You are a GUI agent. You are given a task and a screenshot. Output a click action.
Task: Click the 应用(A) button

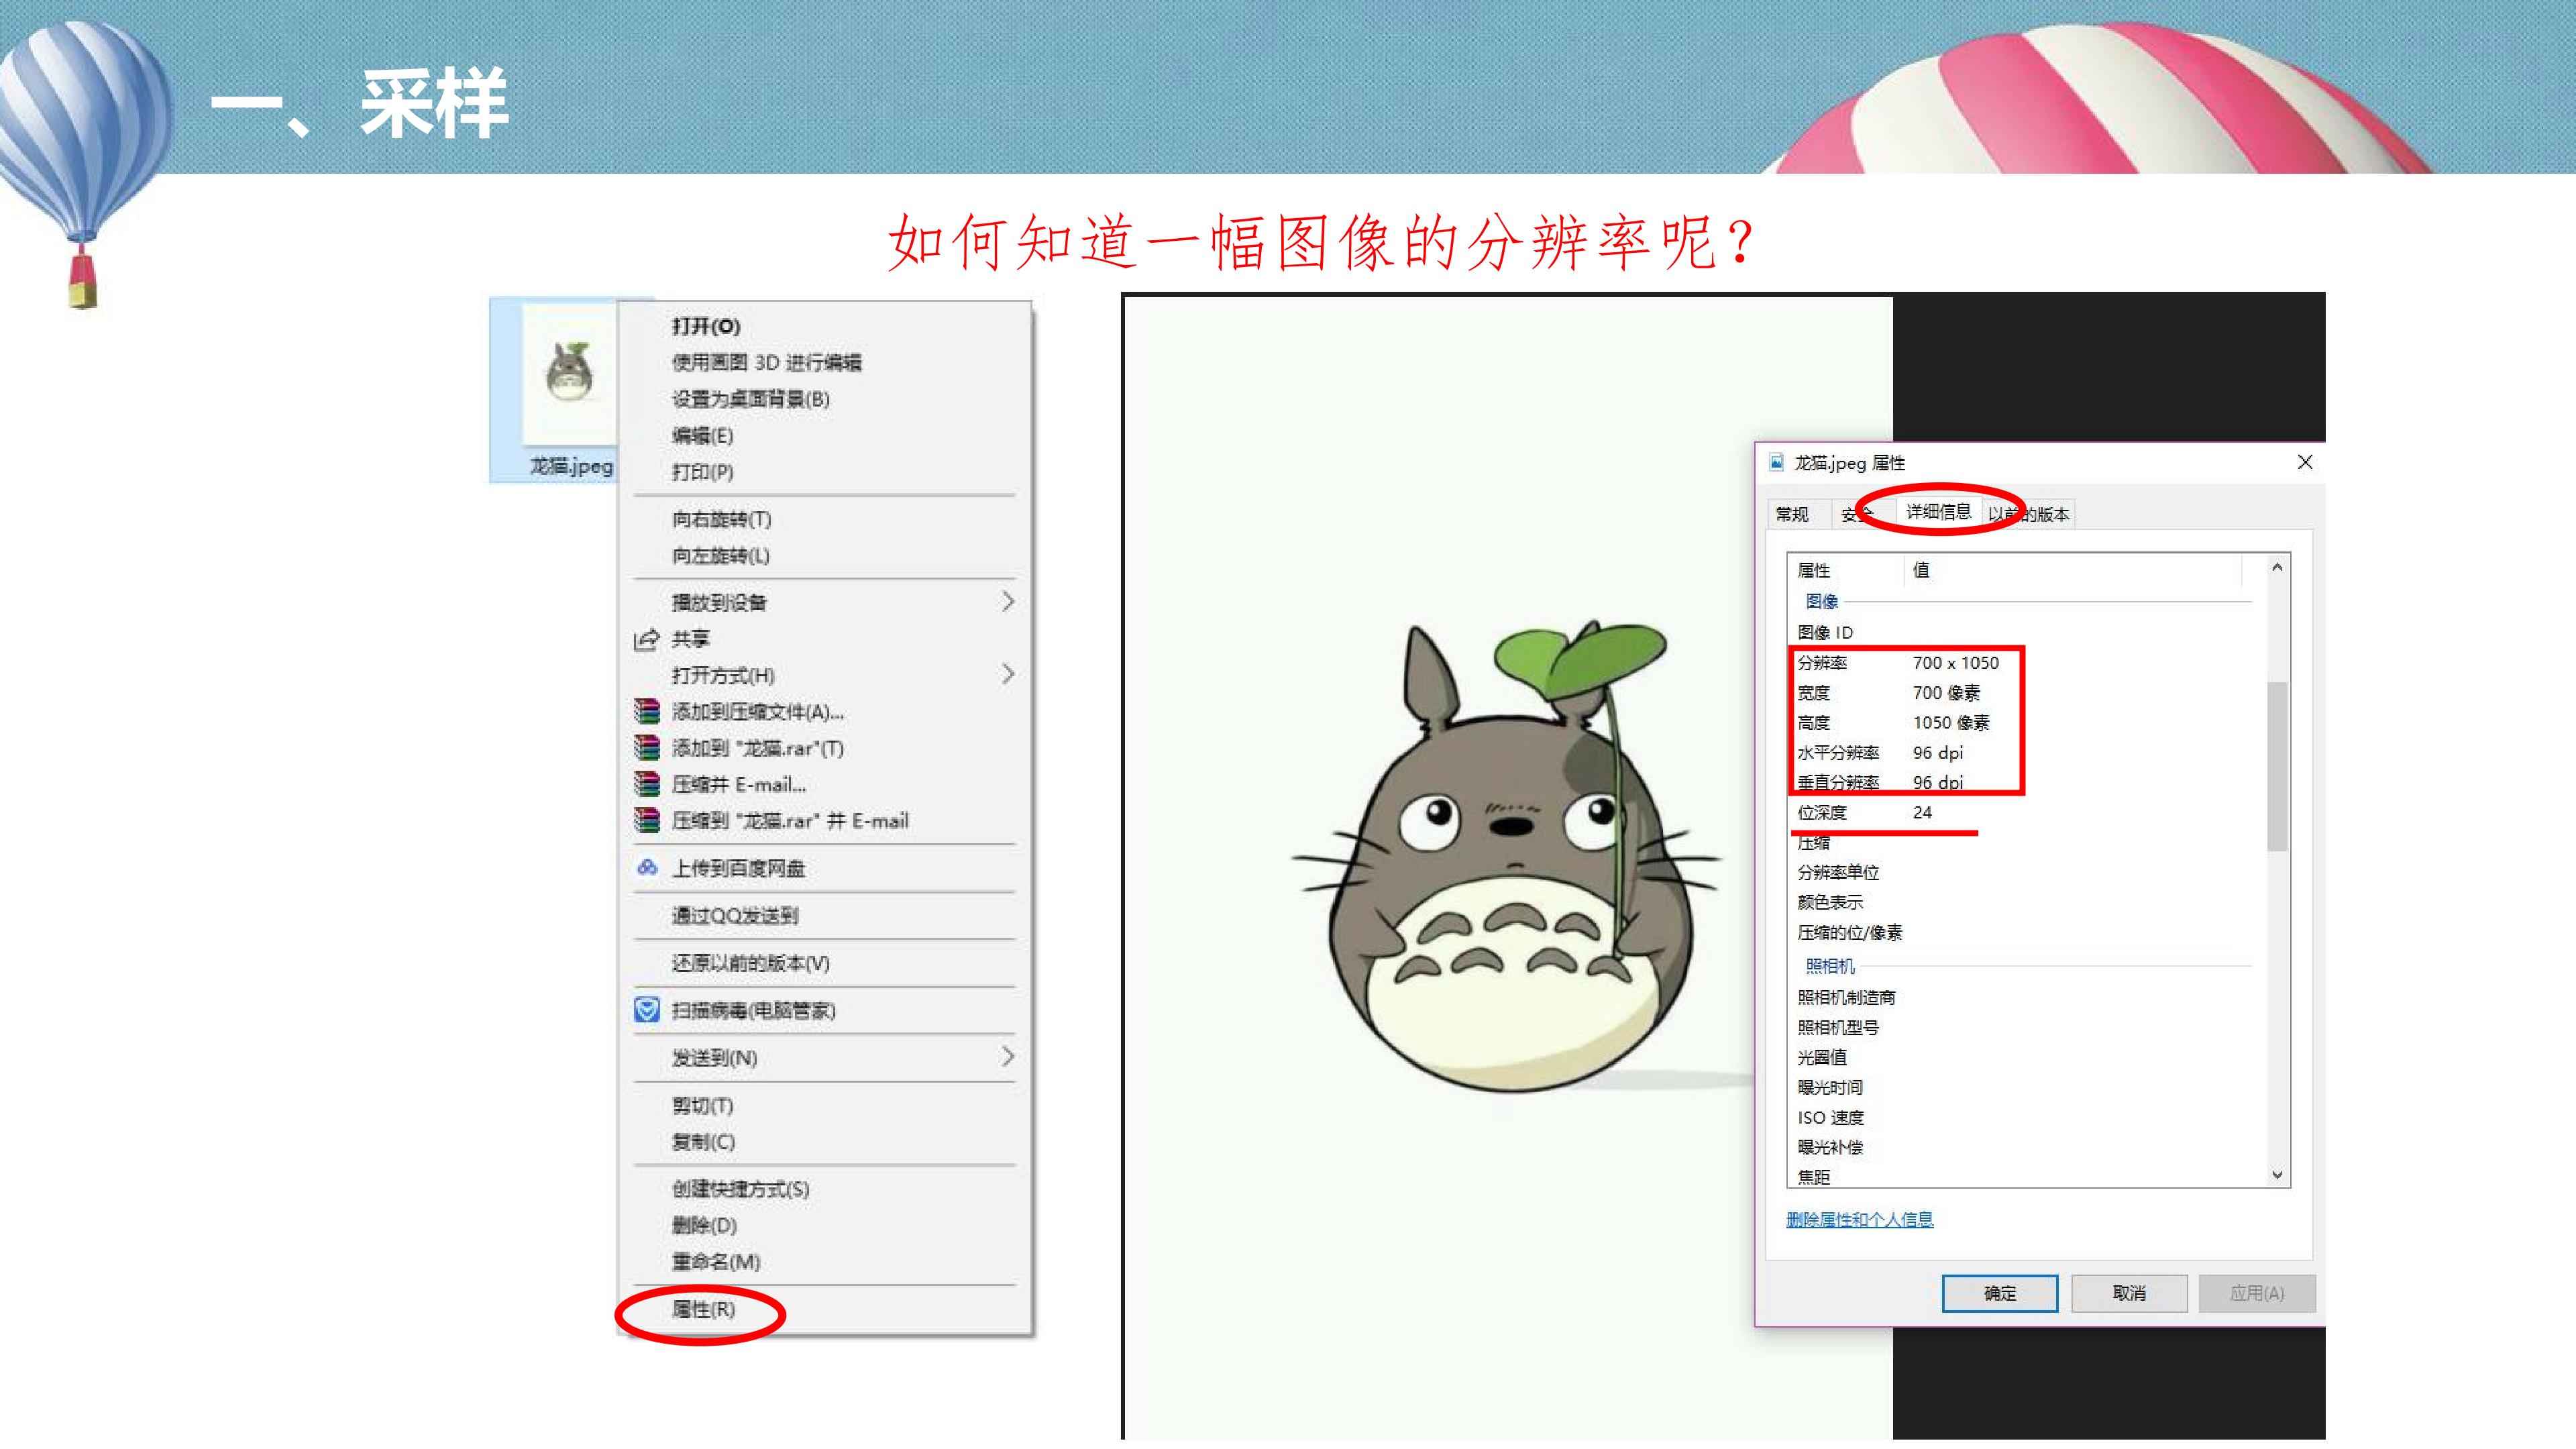[2257, 1293]
